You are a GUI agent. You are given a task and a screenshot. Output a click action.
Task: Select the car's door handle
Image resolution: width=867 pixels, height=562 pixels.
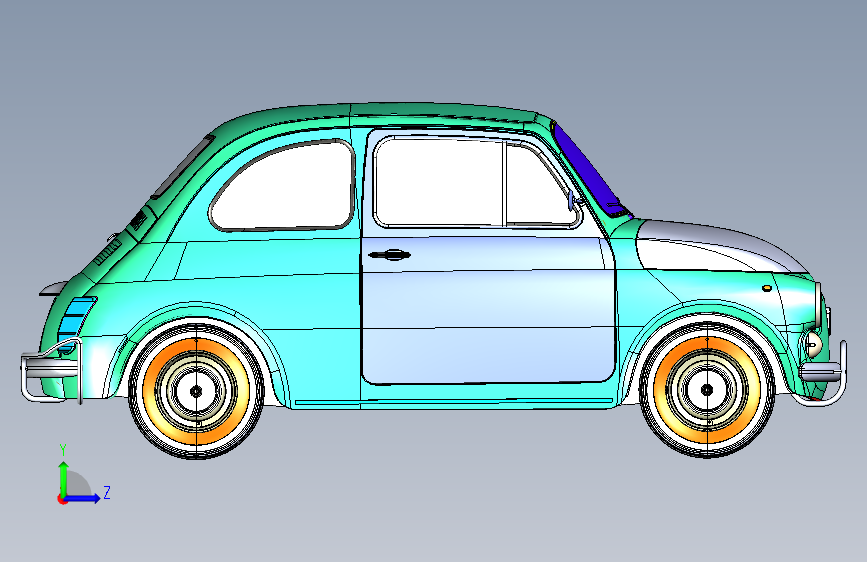pyautogui.click(x=389, y=255)
